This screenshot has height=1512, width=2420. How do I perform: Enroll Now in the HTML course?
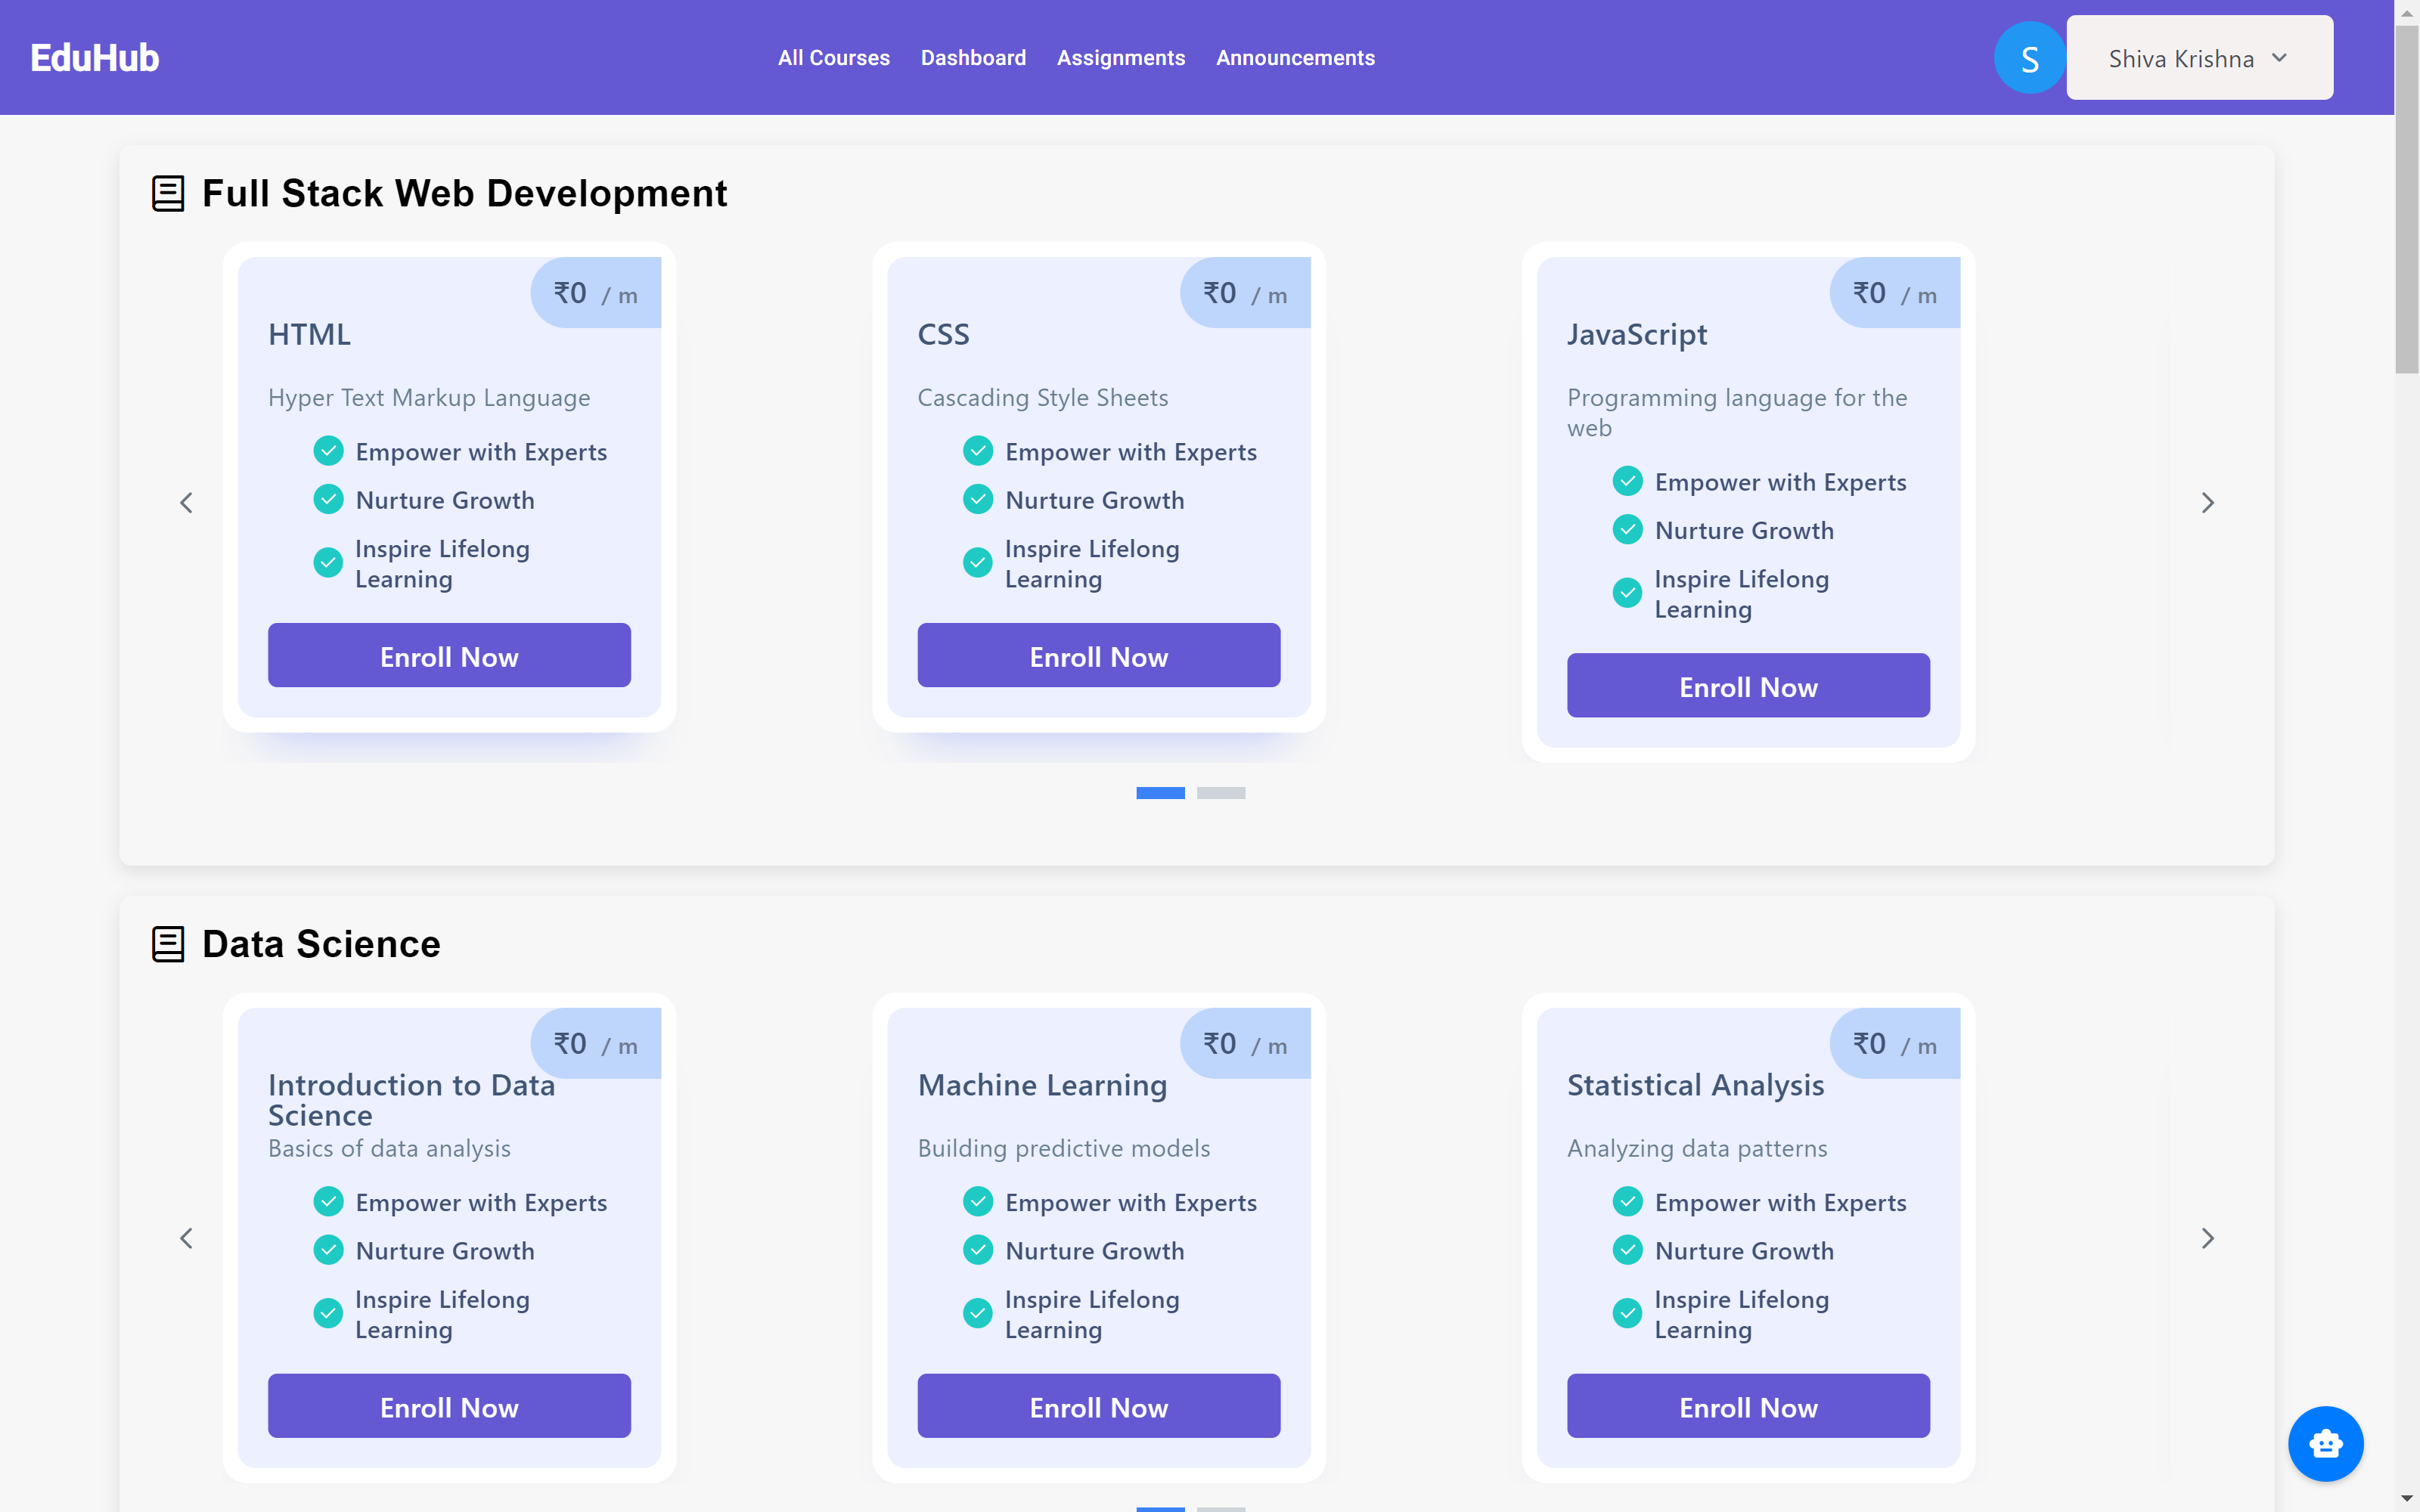(x=448, y=656)
